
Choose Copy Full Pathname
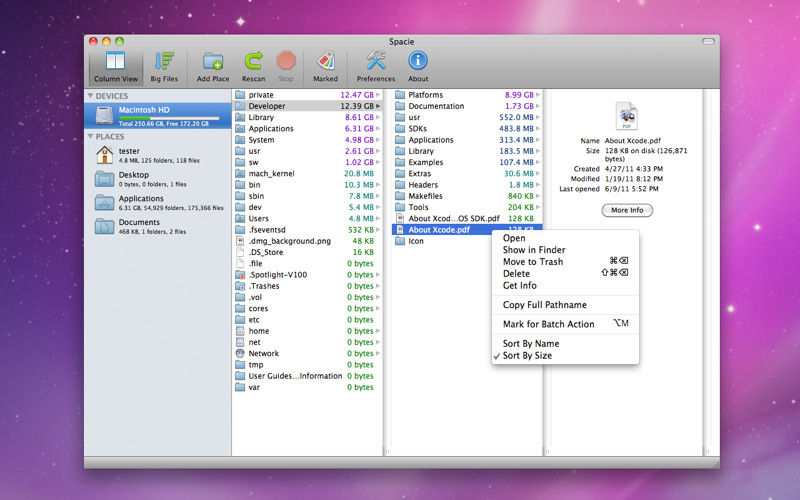(565, 305)
